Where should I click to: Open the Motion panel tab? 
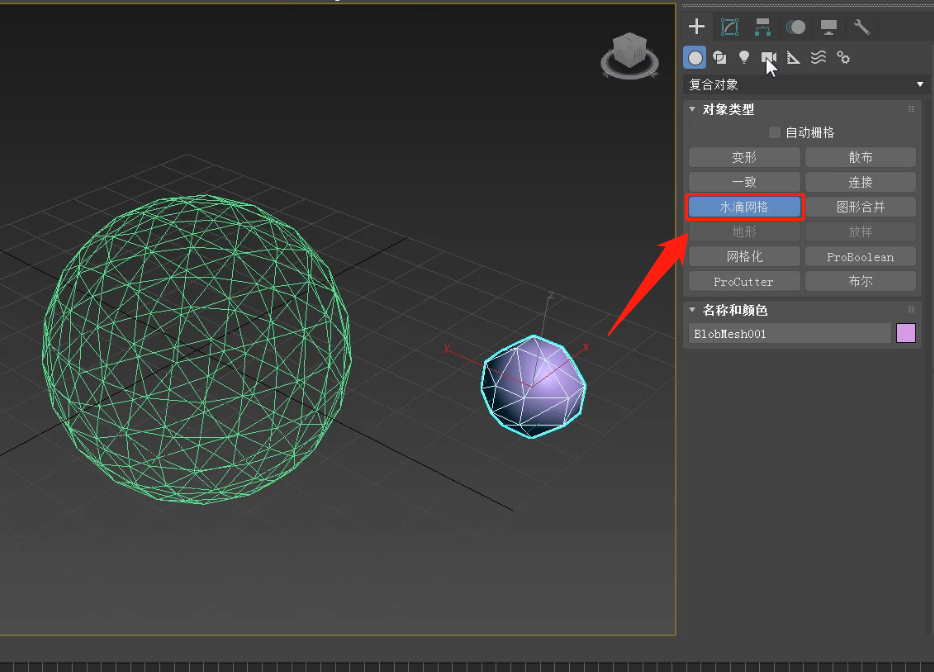(796, 27)
